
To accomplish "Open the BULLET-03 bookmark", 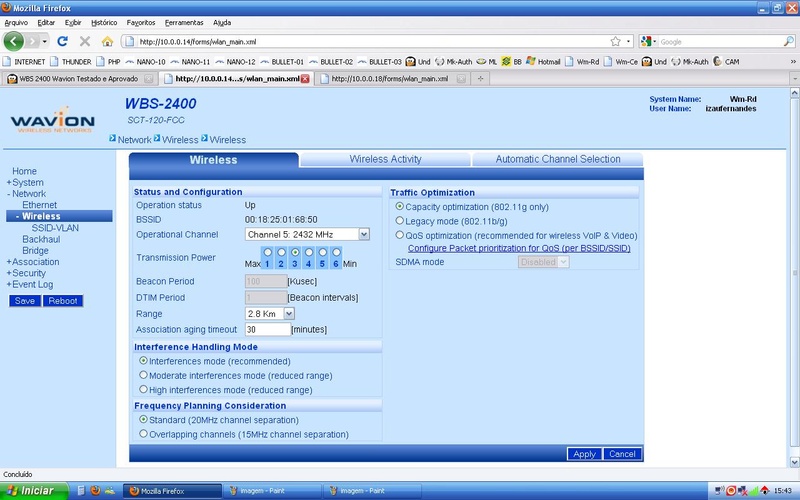I will click(380, 62).
